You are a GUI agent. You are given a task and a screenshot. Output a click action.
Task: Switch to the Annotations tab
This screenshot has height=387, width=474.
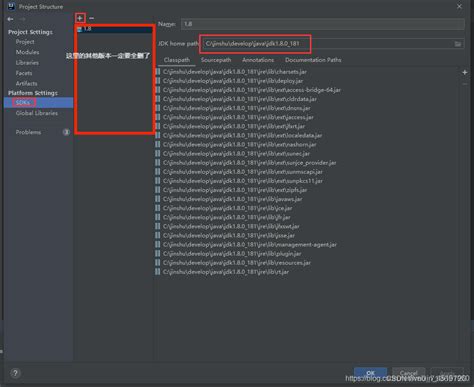[258, 60]
